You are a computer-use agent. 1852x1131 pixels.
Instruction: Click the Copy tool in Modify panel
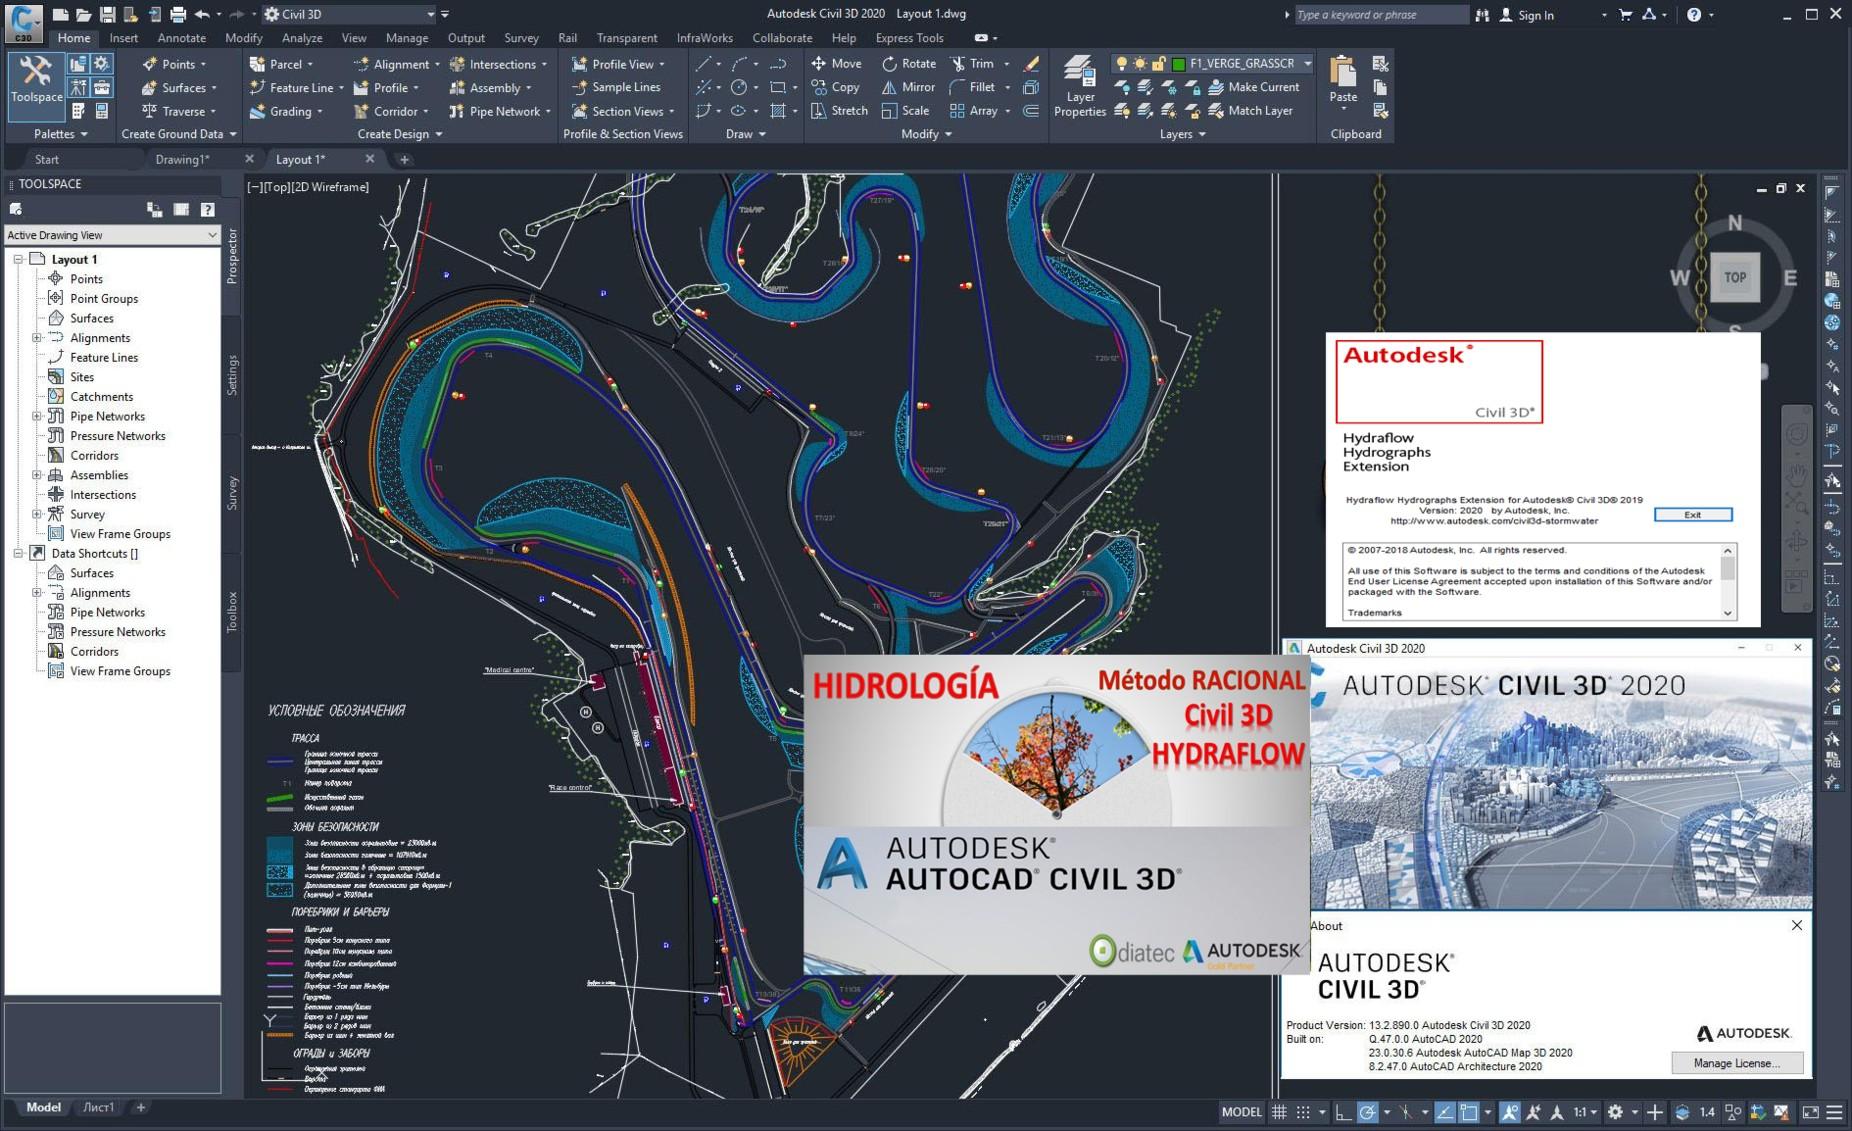pyautogui.click(x=835, y=87)
